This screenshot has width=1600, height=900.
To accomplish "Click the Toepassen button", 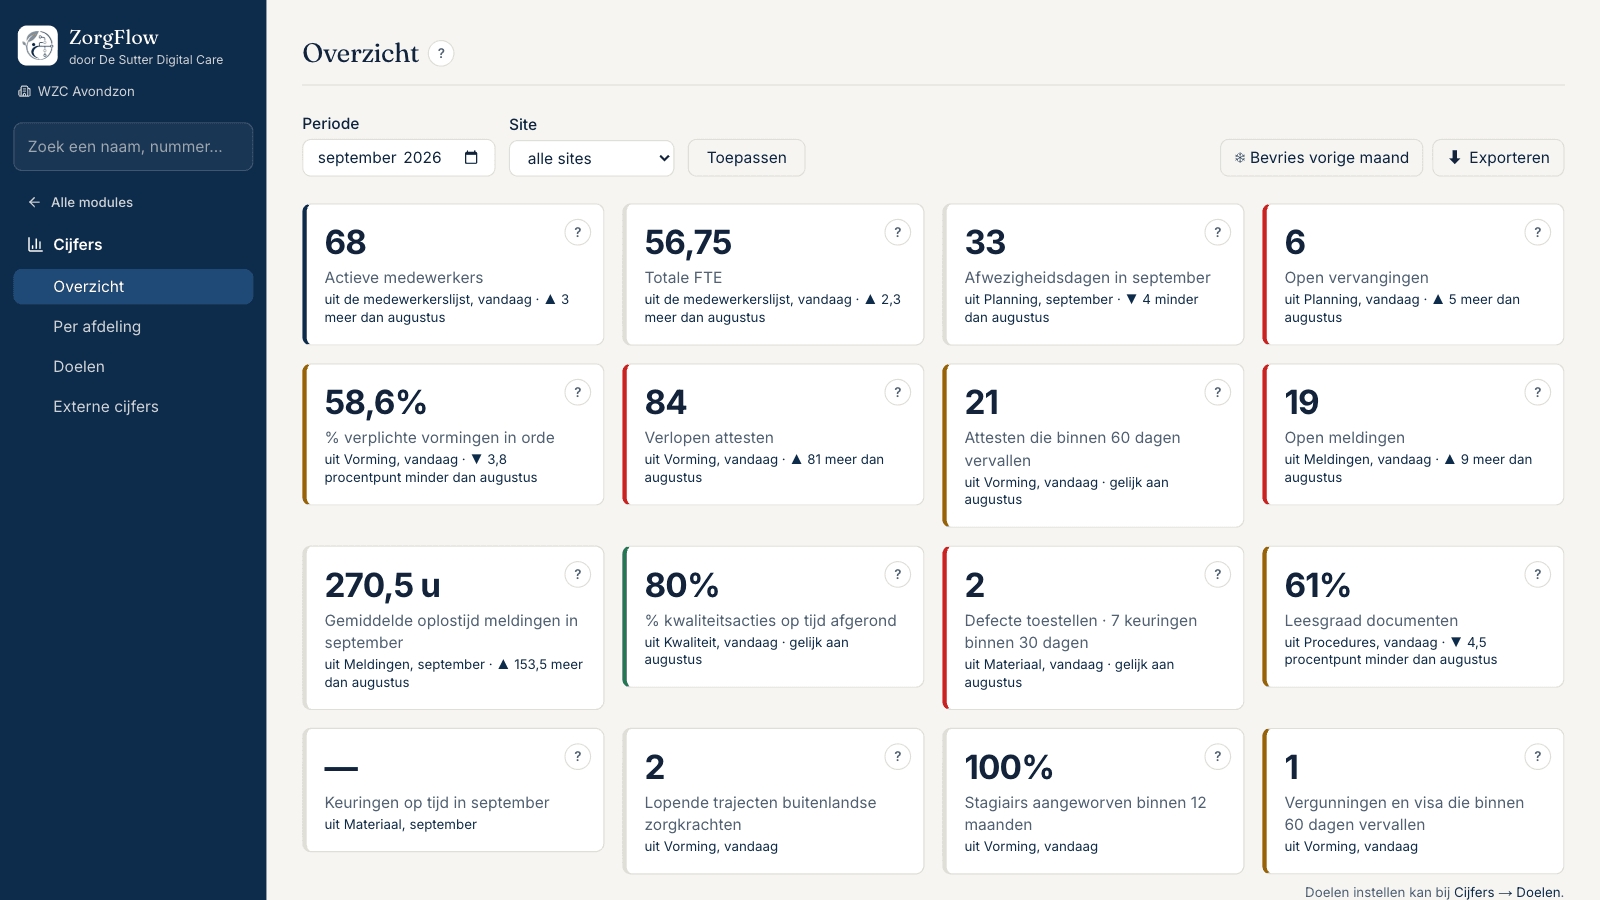I will [746, 158].
